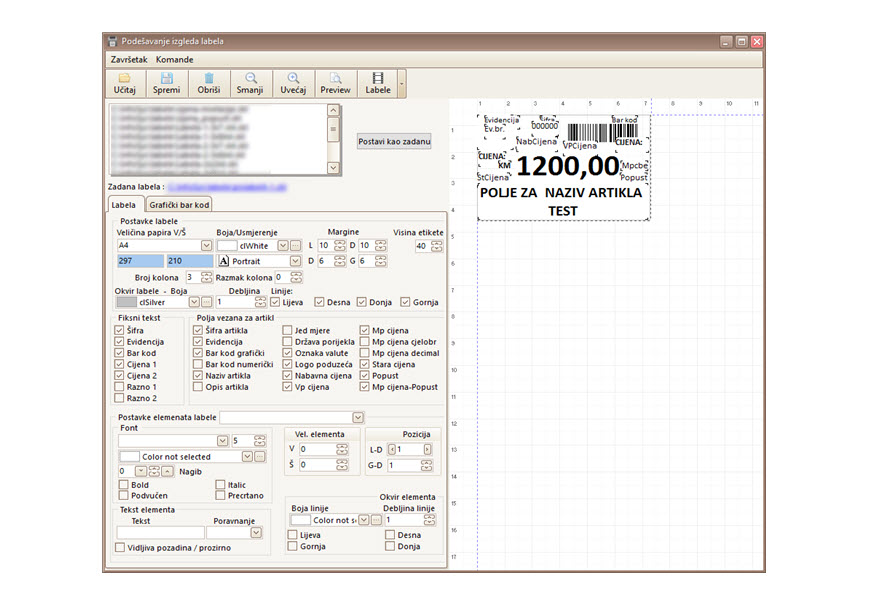Image resolution: width=870 pixels, height=589 pixels.
Task: Click the Tekst element input field
Action: coord(161,533)
